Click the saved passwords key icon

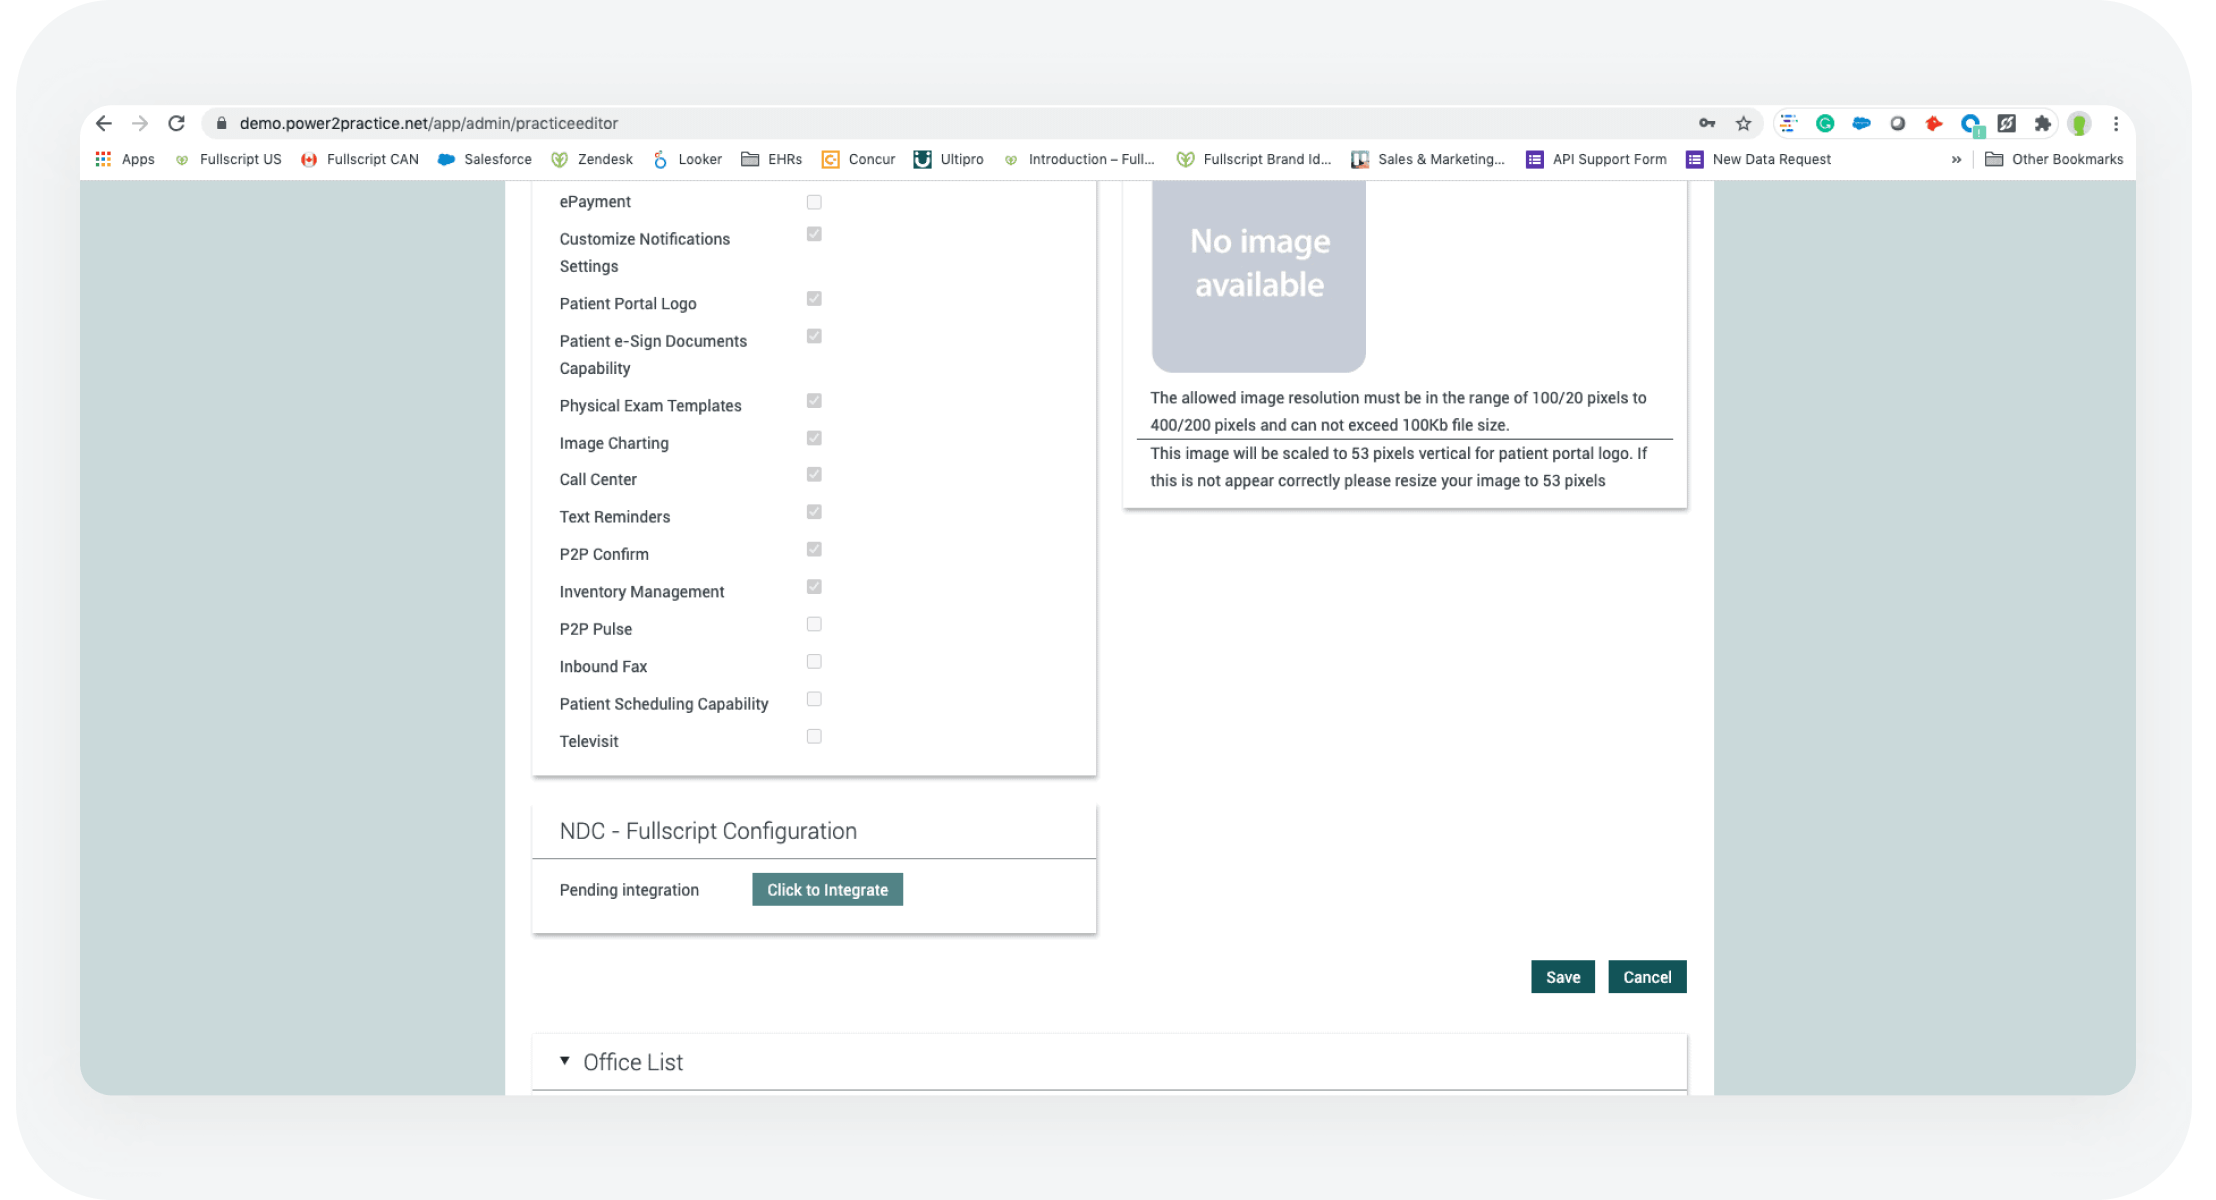pyautogui.click(x=1707, y=123)
